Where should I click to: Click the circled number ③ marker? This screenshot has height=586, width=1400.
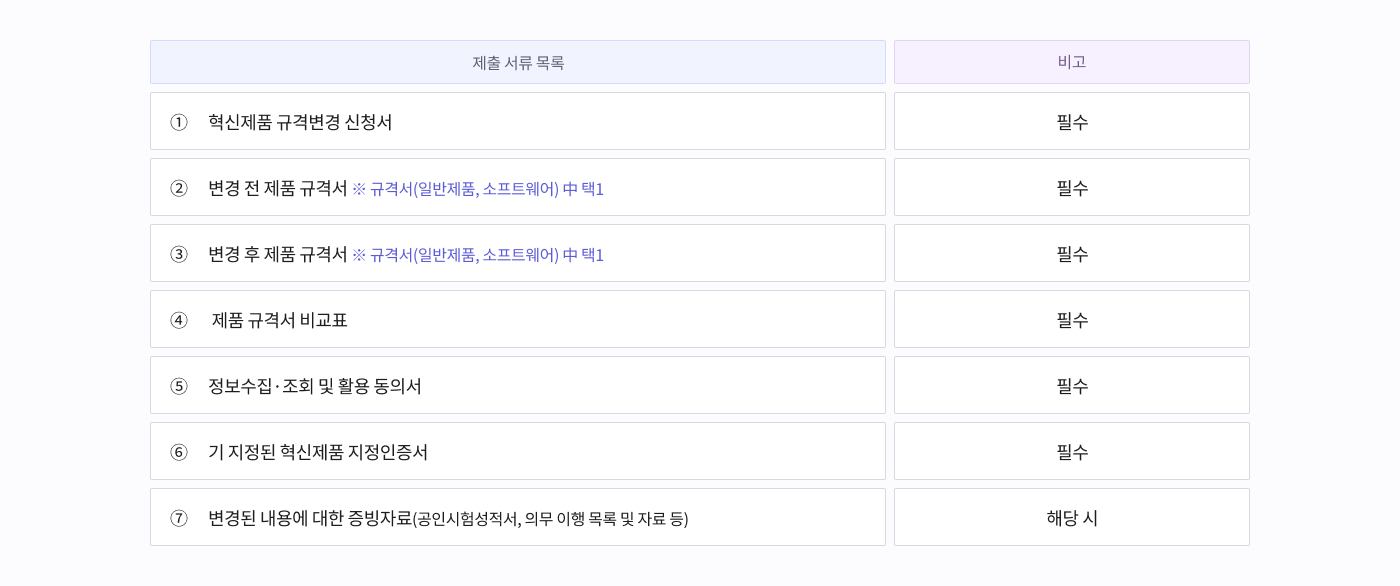click(x=179, y=254)
